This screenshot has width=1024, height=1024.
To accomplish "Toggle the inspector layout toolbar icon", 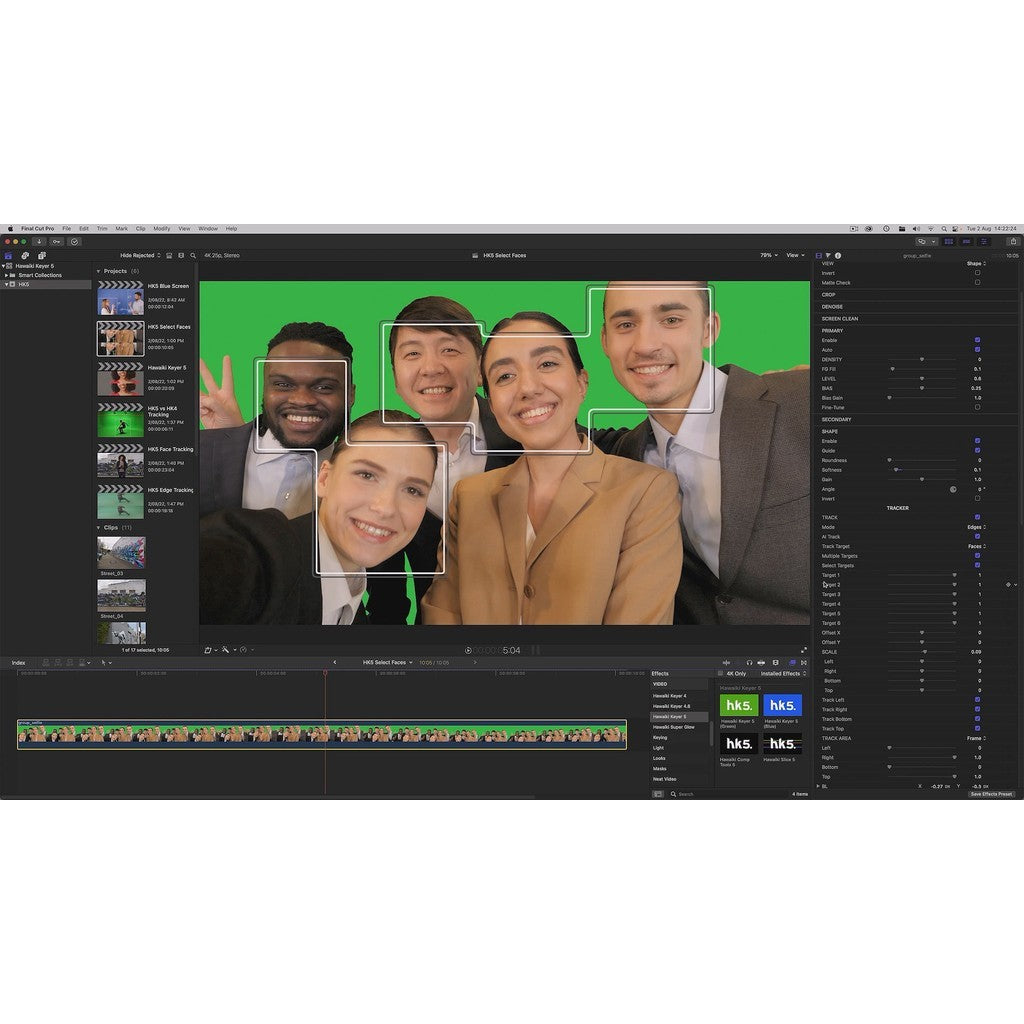I will click(984, 242).
